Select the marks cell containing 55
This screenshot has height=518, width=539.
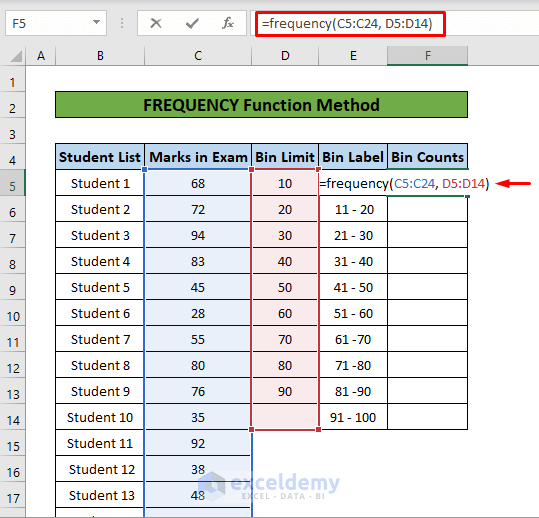[198, 340]
